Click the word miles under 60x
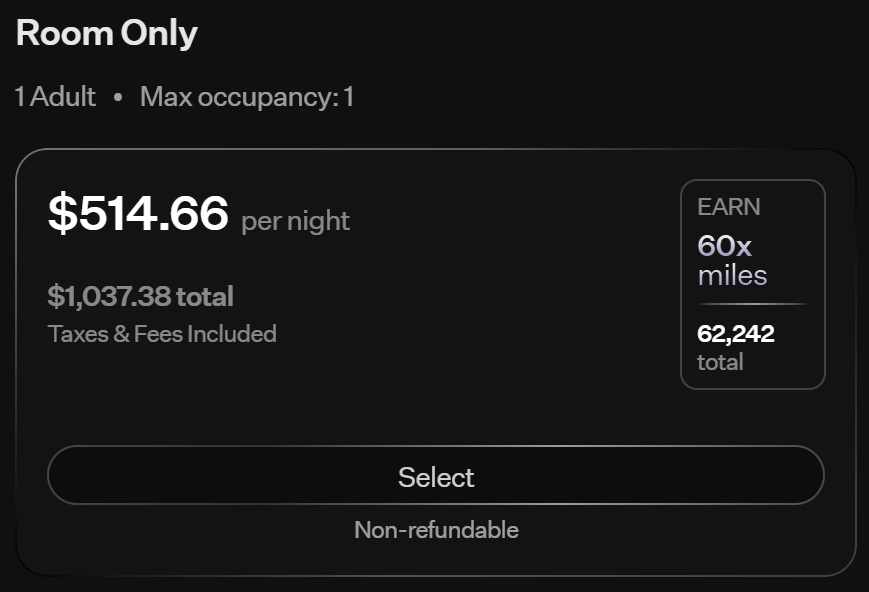The image size is (869, 592). pyautogui.click(x=732, y=275)
